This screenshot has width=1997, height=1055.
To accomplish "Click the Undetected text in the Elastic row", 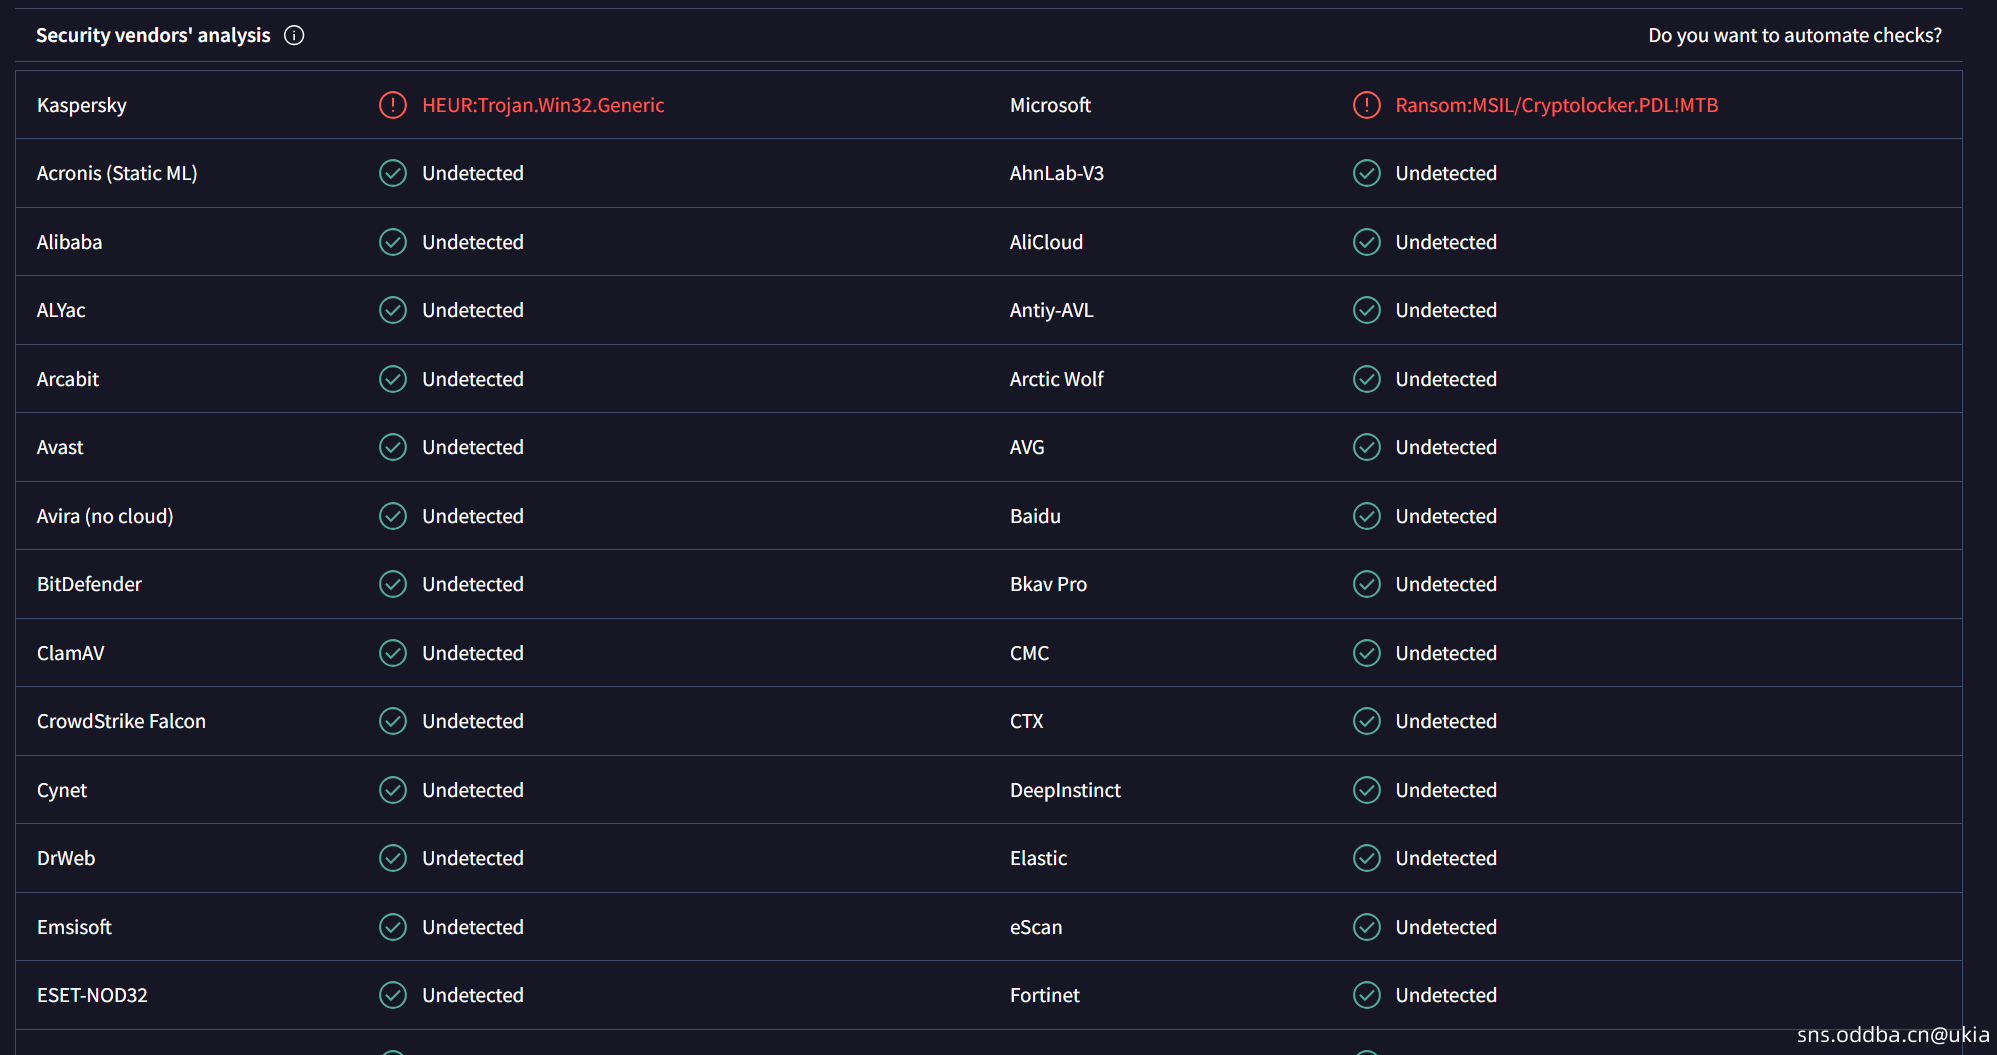I will 1446,858.
